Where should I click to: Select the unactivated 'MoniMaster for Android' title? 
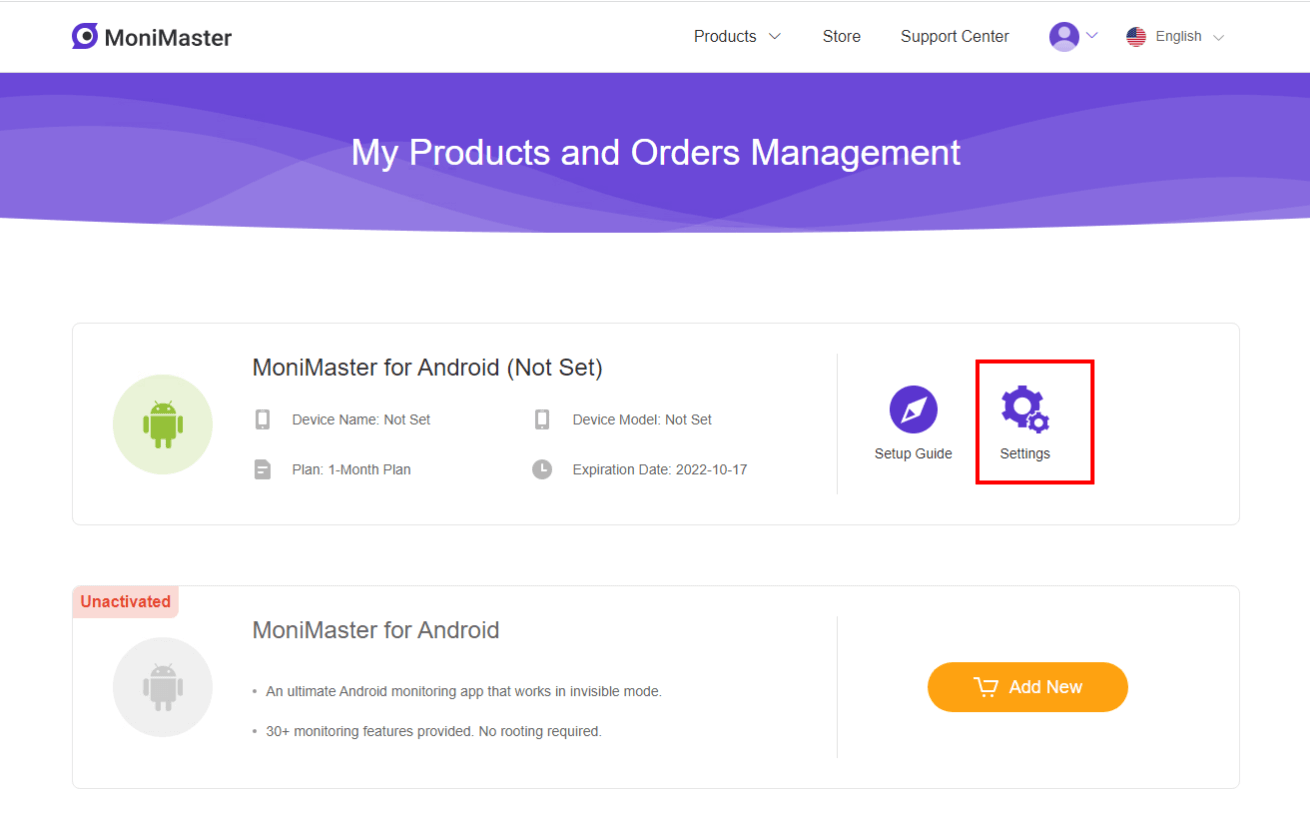click(376, 631)
